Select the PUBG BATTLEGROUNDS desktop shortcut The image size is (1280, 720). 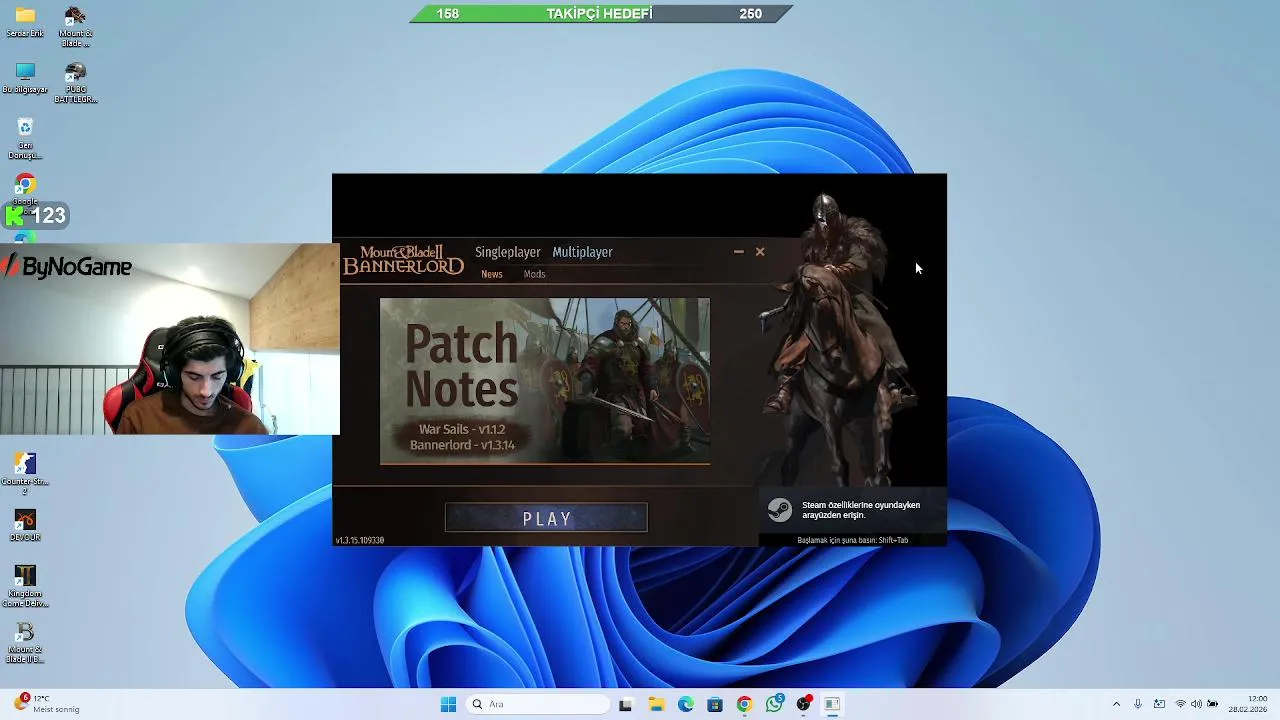click(x=75, y=83)
